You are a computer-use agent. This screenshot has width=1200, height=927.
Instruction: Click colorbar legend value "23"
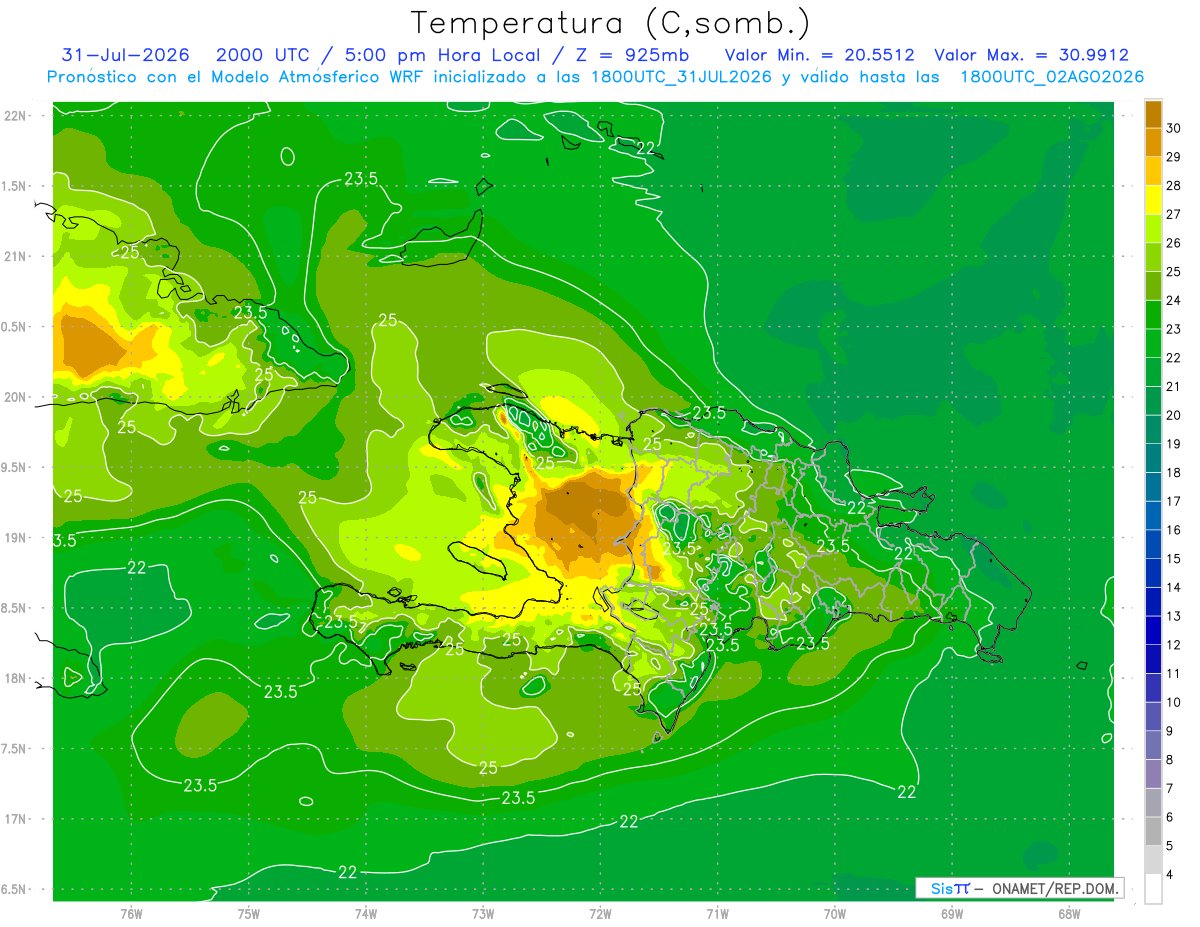pos(1174,329)
